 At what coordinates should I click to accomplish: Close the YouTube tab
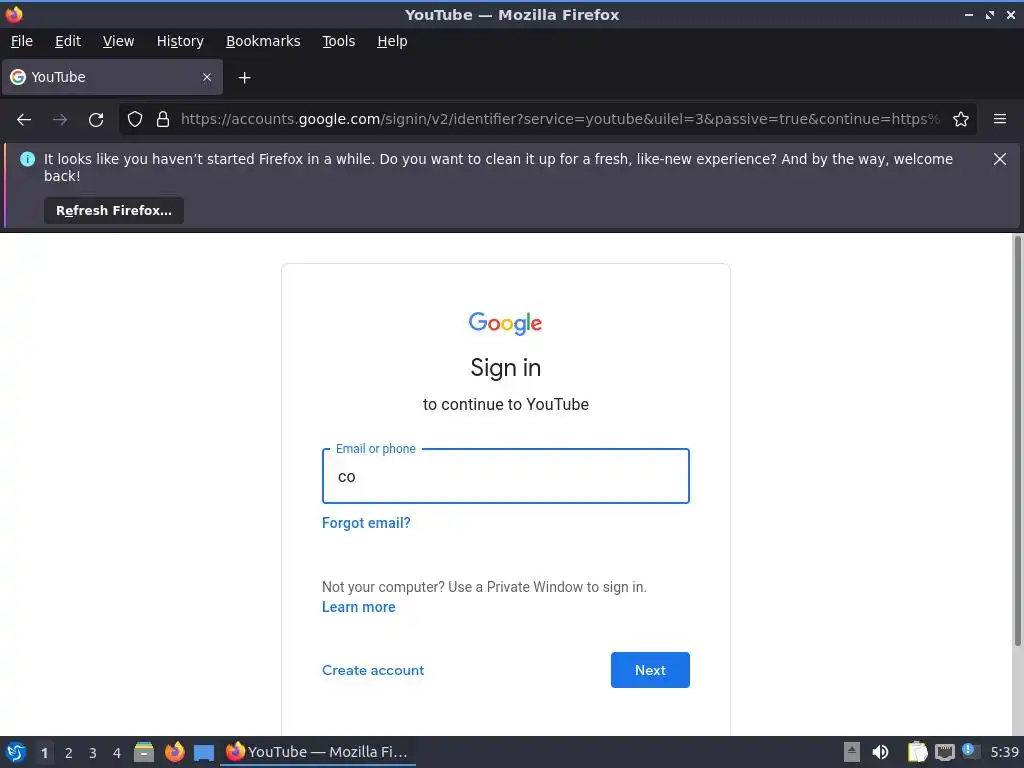tap(207, 77)
